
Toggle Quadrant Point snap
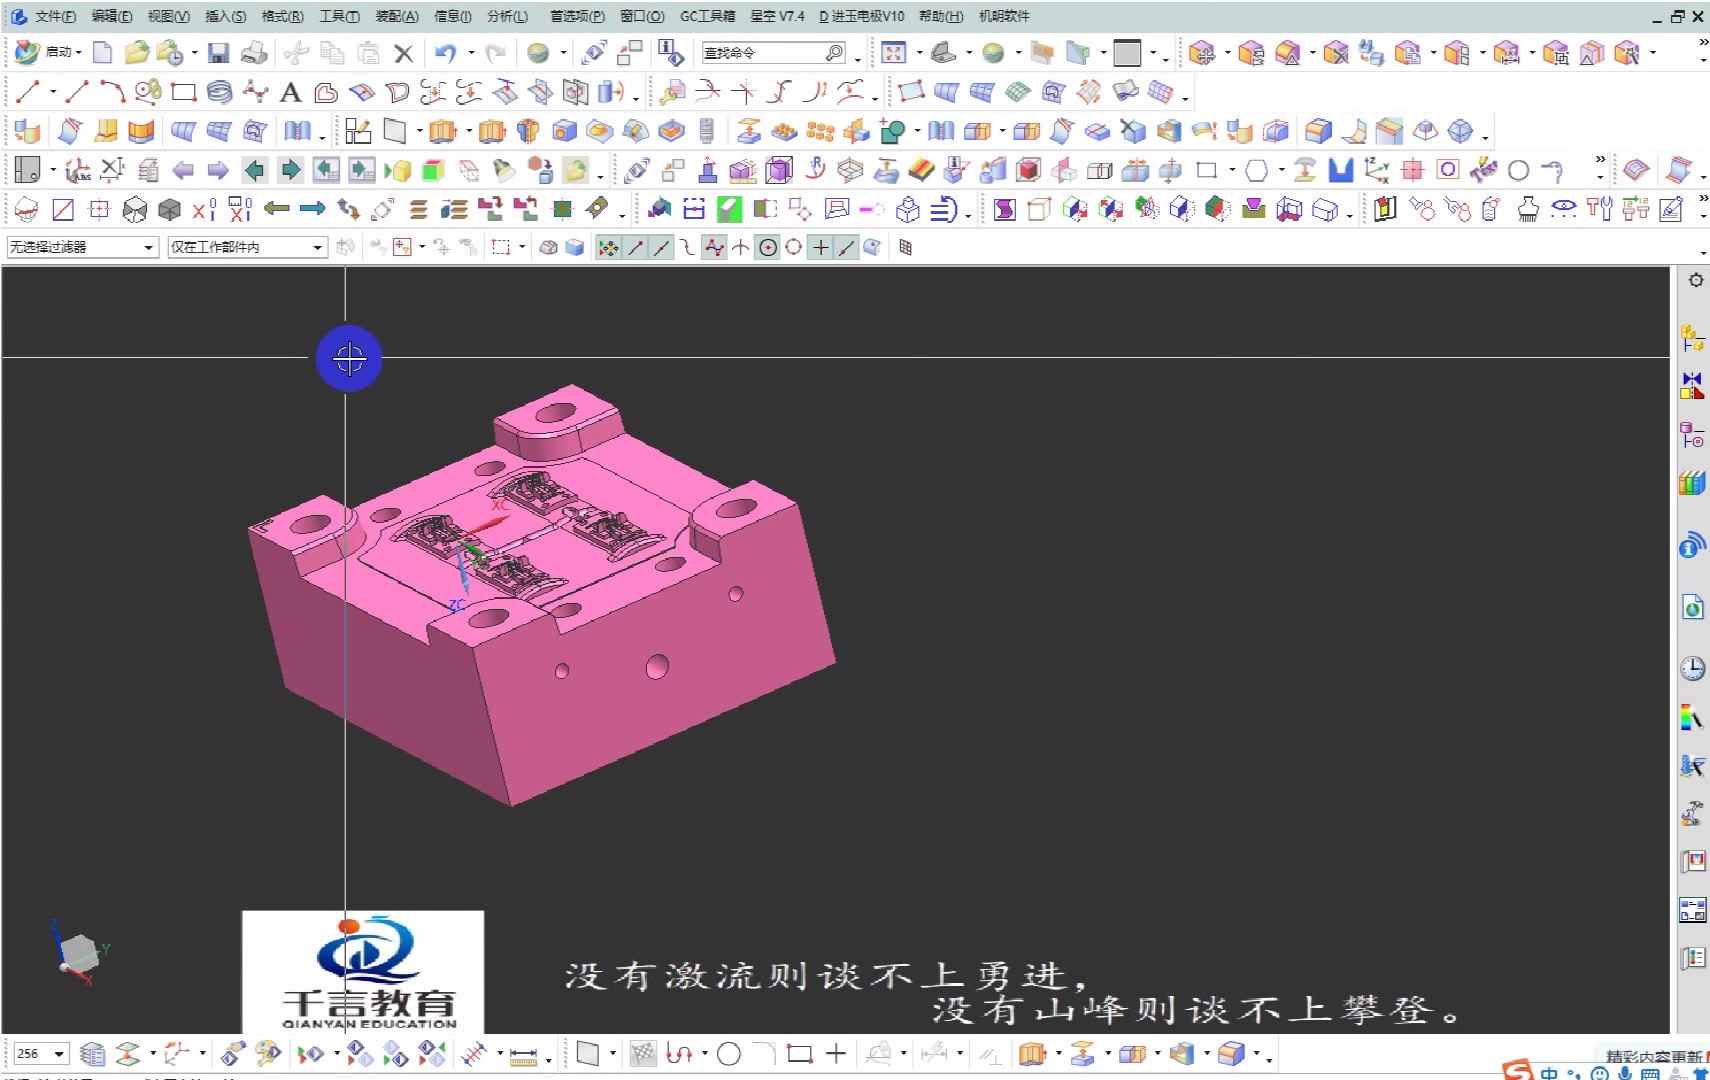click(x=794, y=247)
